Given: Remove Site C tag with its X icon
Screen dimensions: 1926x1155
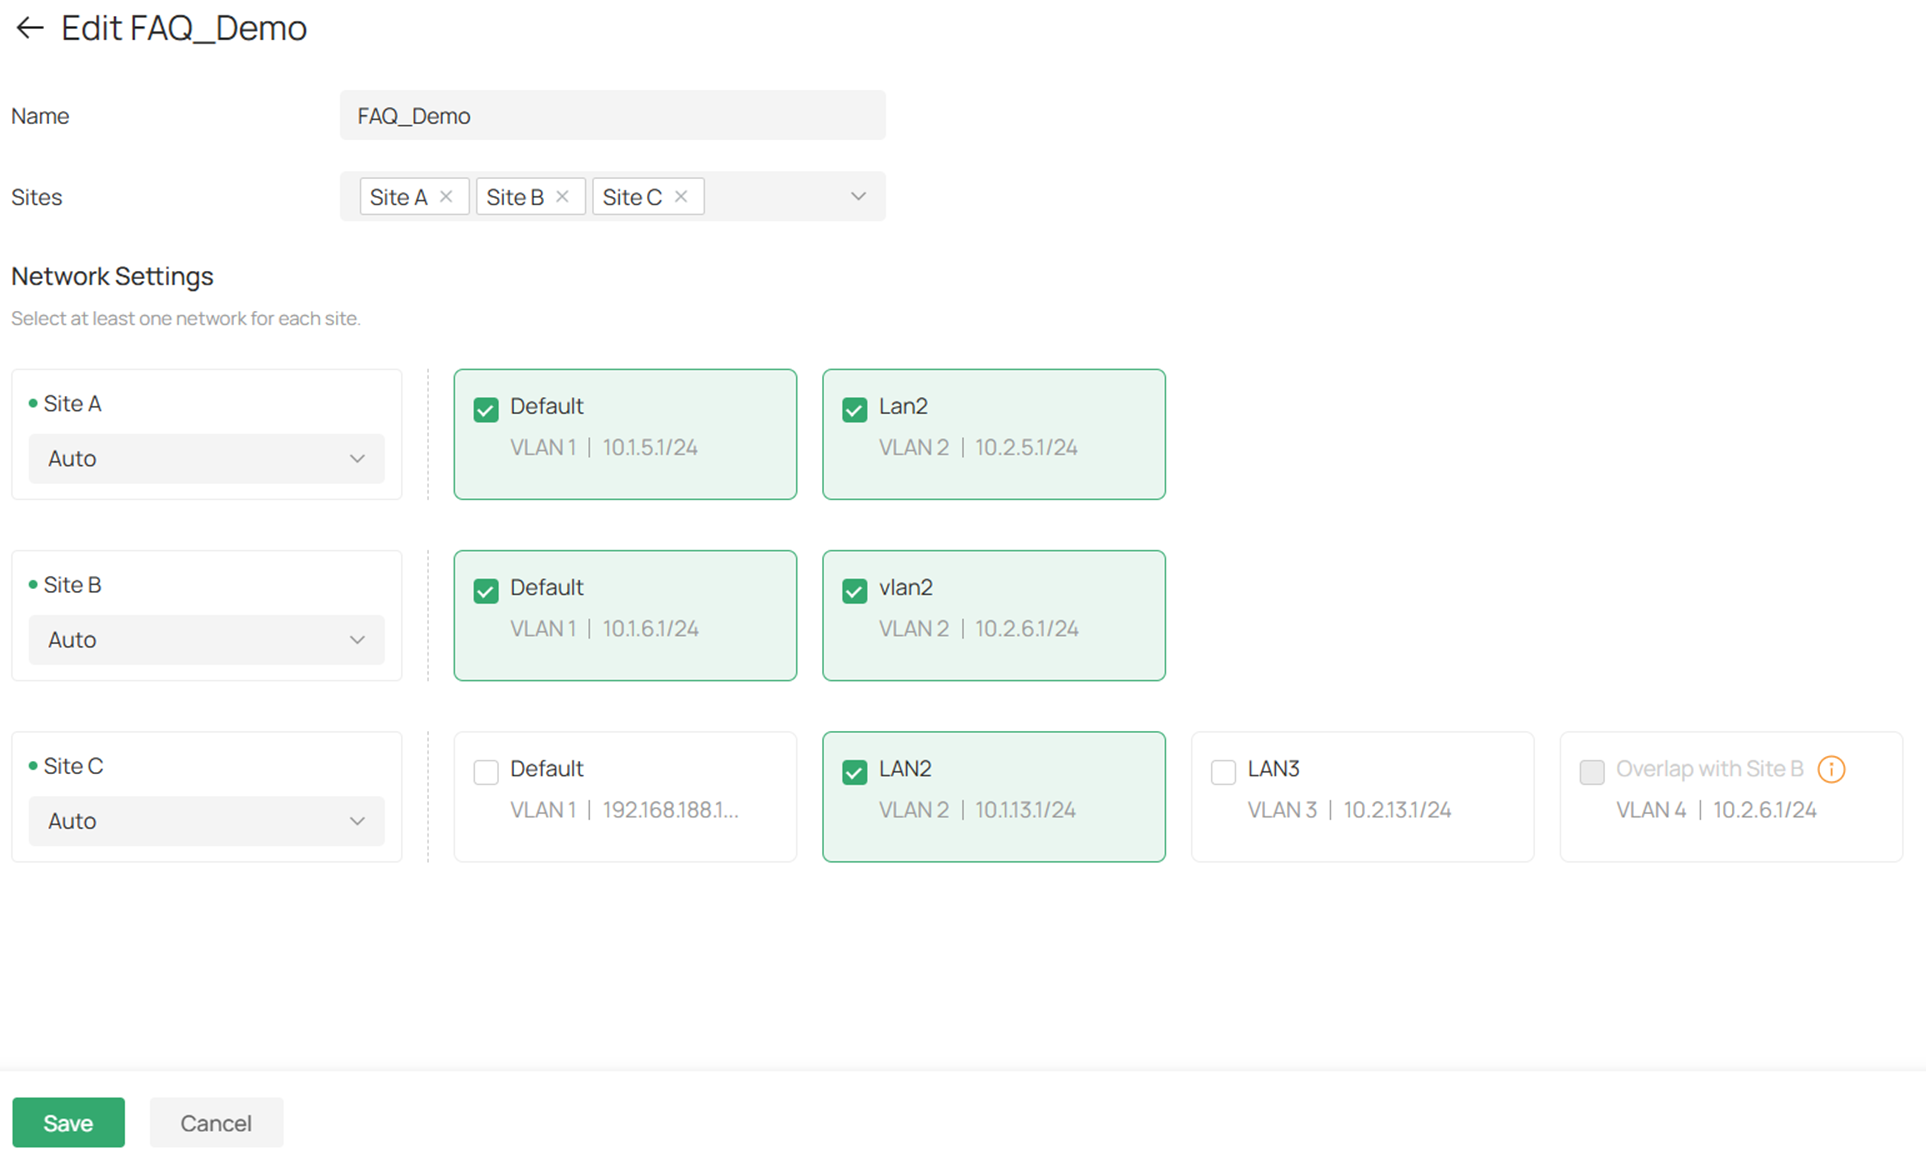Looking at the screenshot, I should coord(681,196).
